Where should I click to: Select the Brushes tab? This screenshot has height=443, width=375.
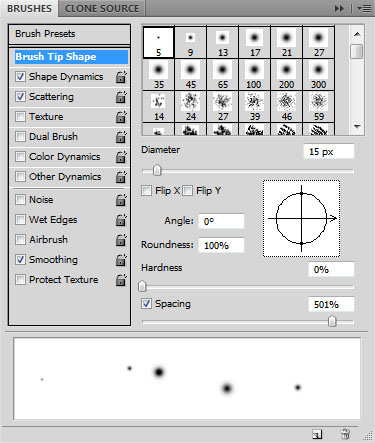coord(29,8)
